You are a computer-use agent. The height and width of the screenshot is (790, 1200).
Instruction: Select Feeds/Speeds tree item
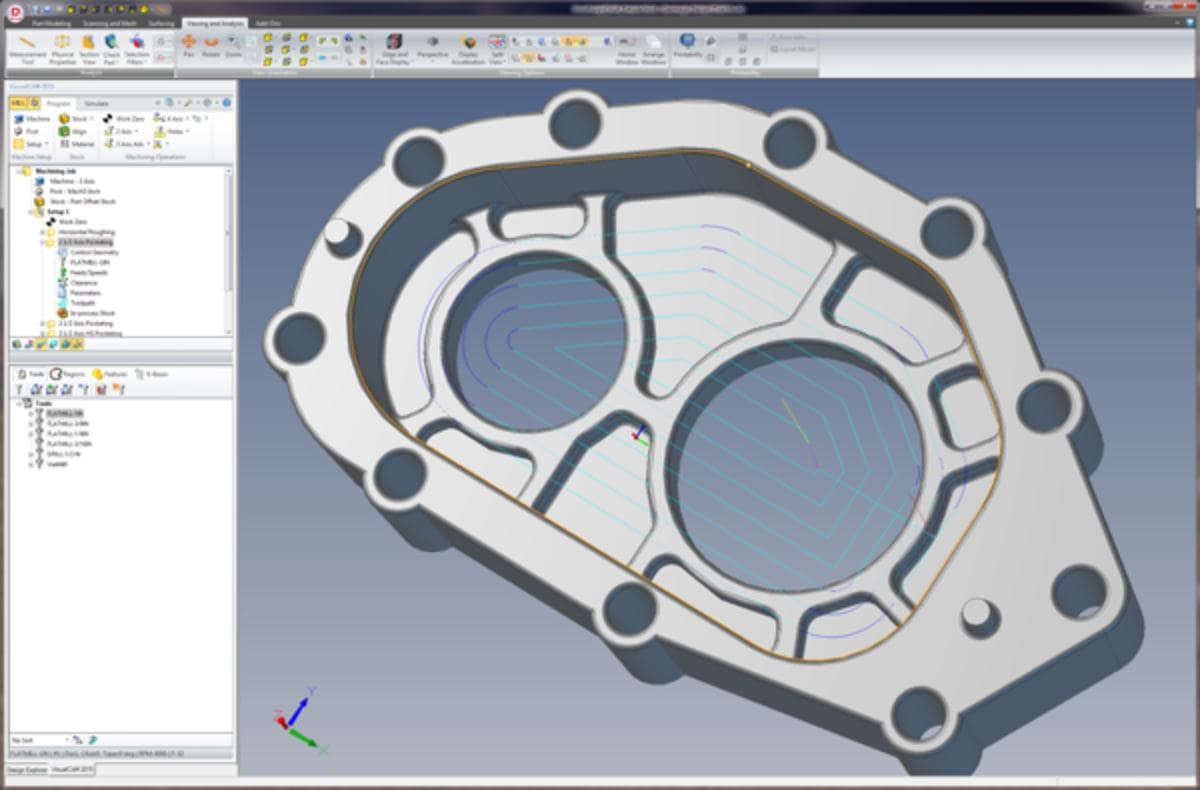[88, 272]
